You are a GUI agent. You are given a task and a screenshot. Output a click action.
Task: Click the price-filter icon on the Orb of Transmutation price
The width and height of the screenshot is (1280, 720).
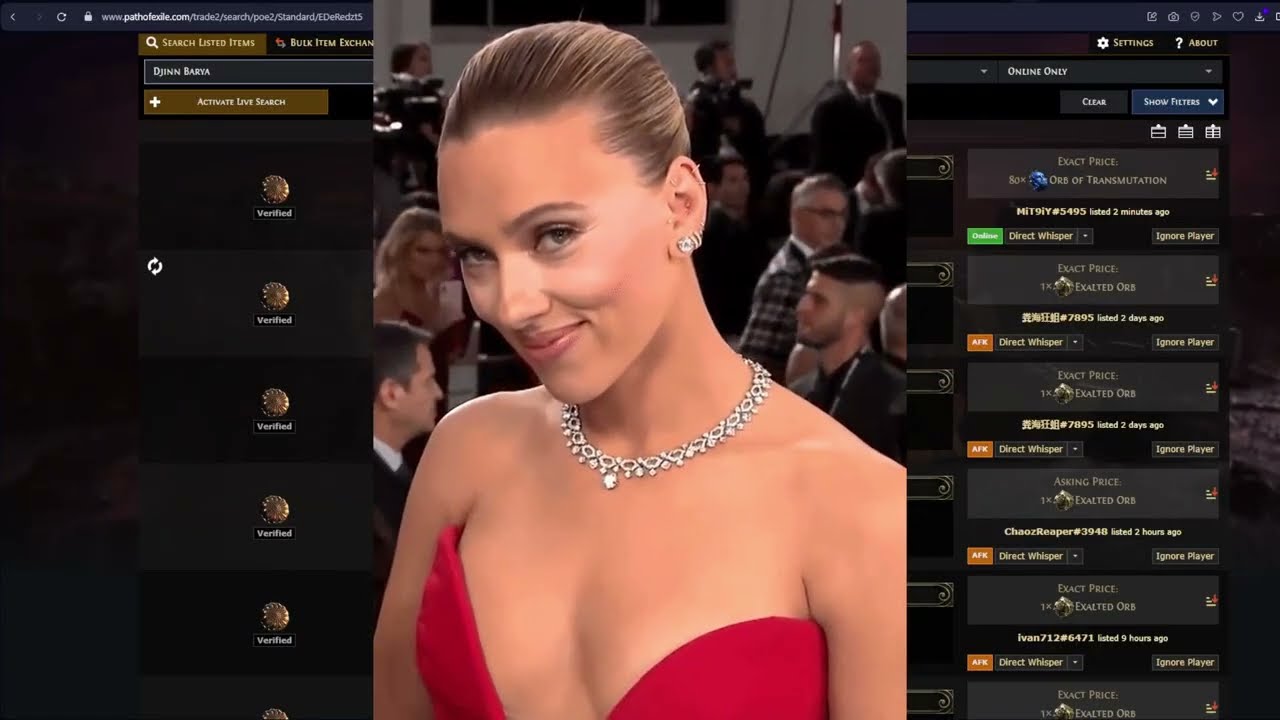click(1211, 174)
